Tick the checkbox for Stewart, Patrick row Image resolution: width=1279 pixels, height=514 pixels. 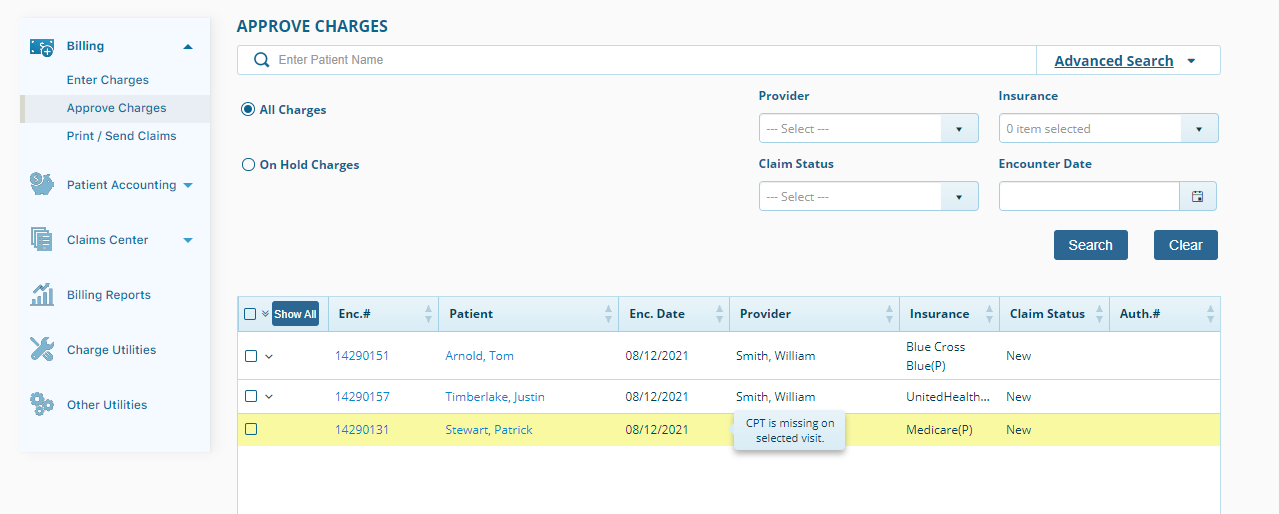pos(251,430)
